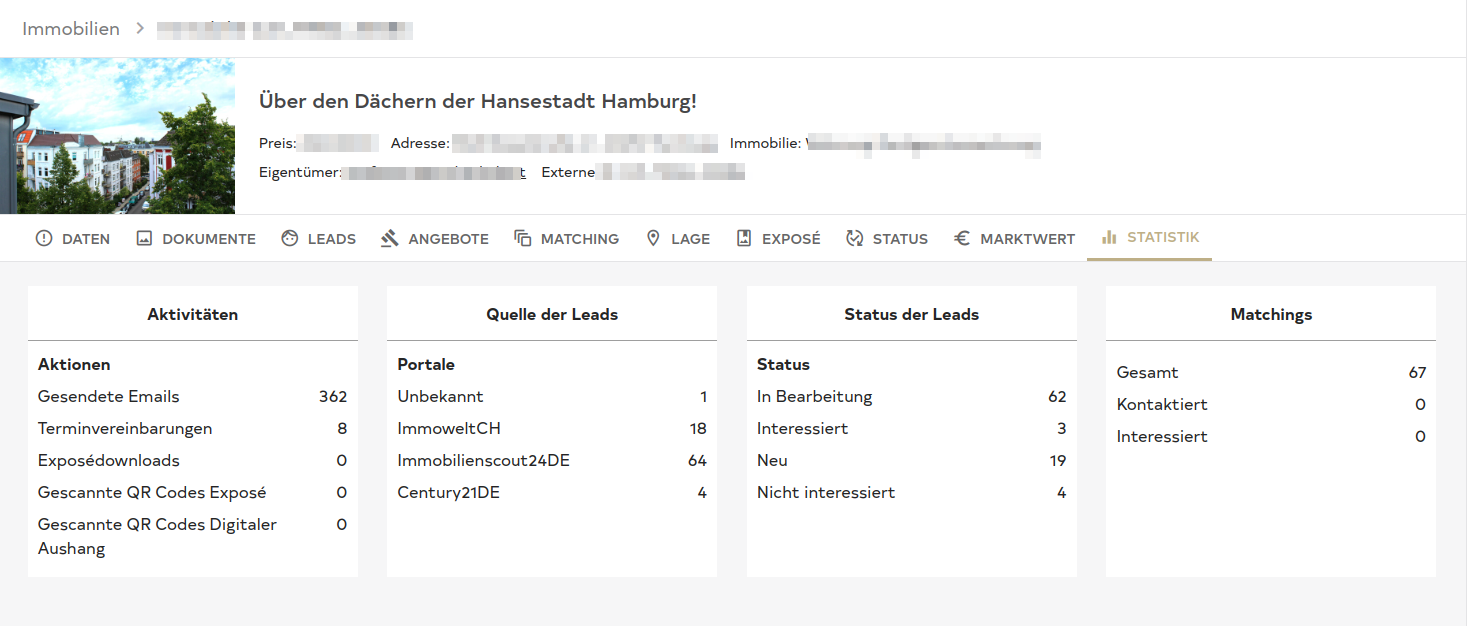Click the Status handshake icon
The width and height of the screenshot is (1467, 626).
click(854, 239)
